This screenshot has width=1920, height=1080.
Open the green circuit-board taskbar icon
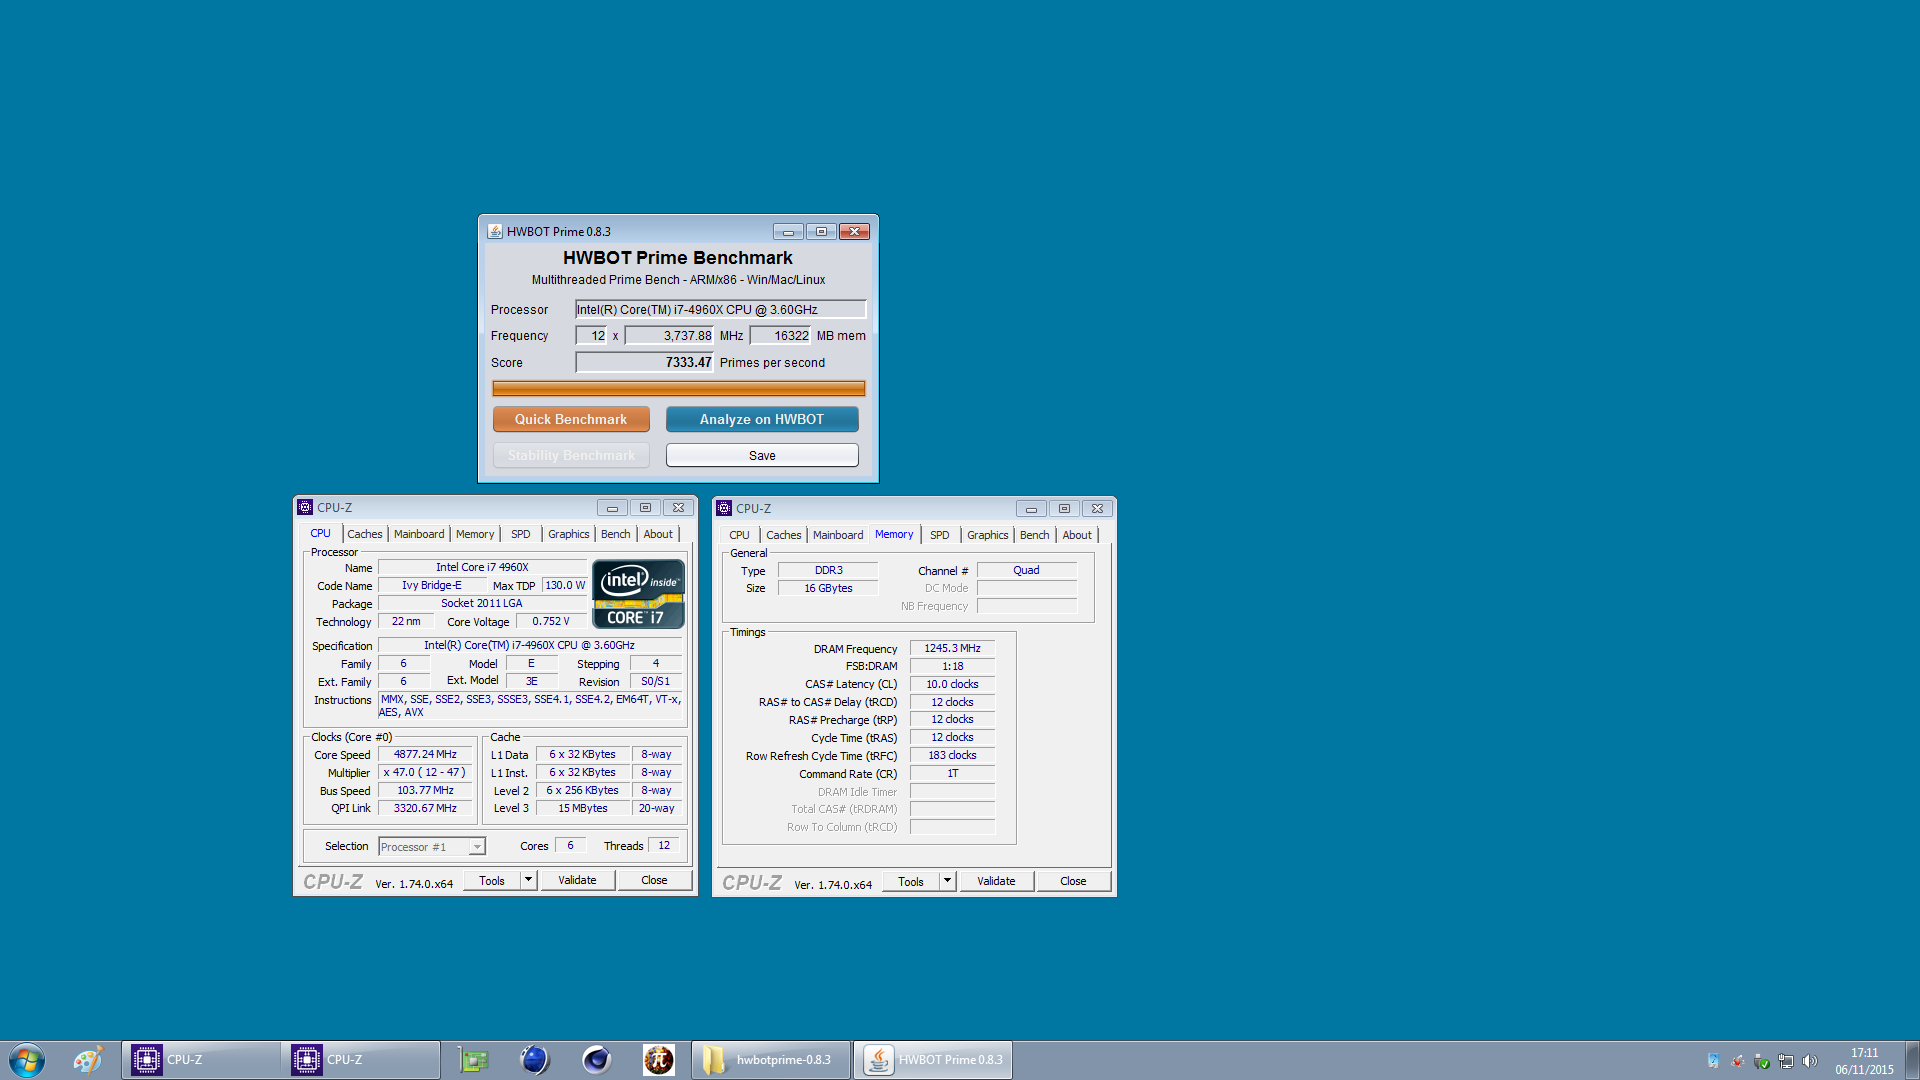tap(473, 1060)
